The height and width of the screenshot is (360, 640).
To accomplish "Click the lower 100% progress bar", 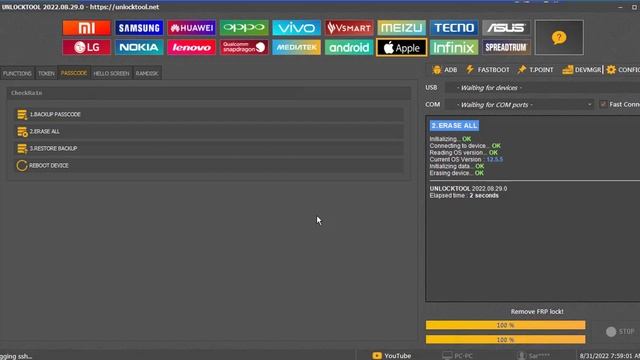I will pyautogui.click(x=505, y=340).
